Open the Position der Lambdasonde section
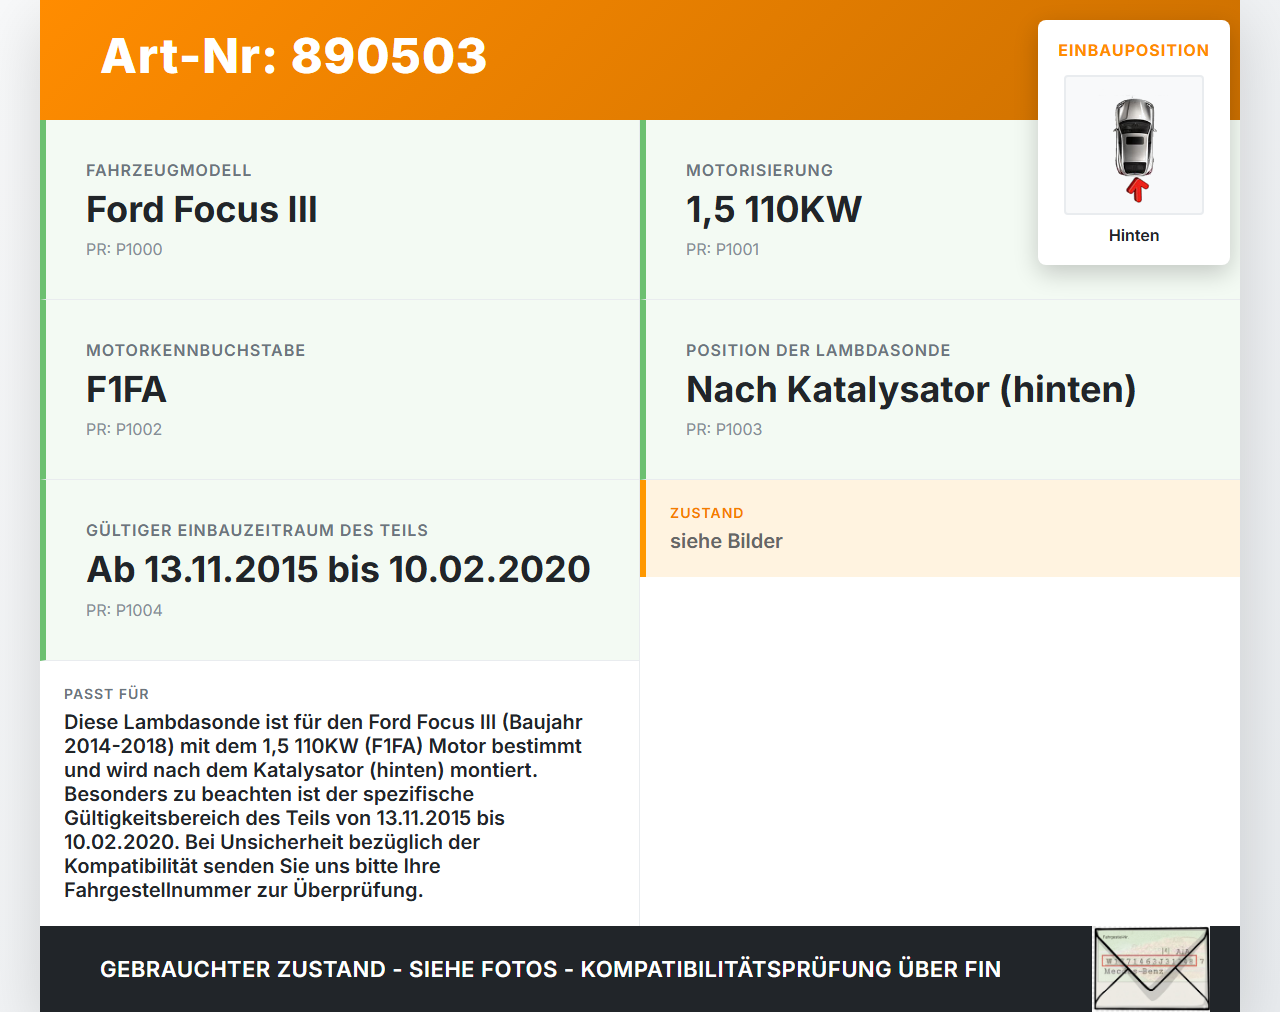The height and width of the screenshot is (1012, 1280). [x=910, y=389]
